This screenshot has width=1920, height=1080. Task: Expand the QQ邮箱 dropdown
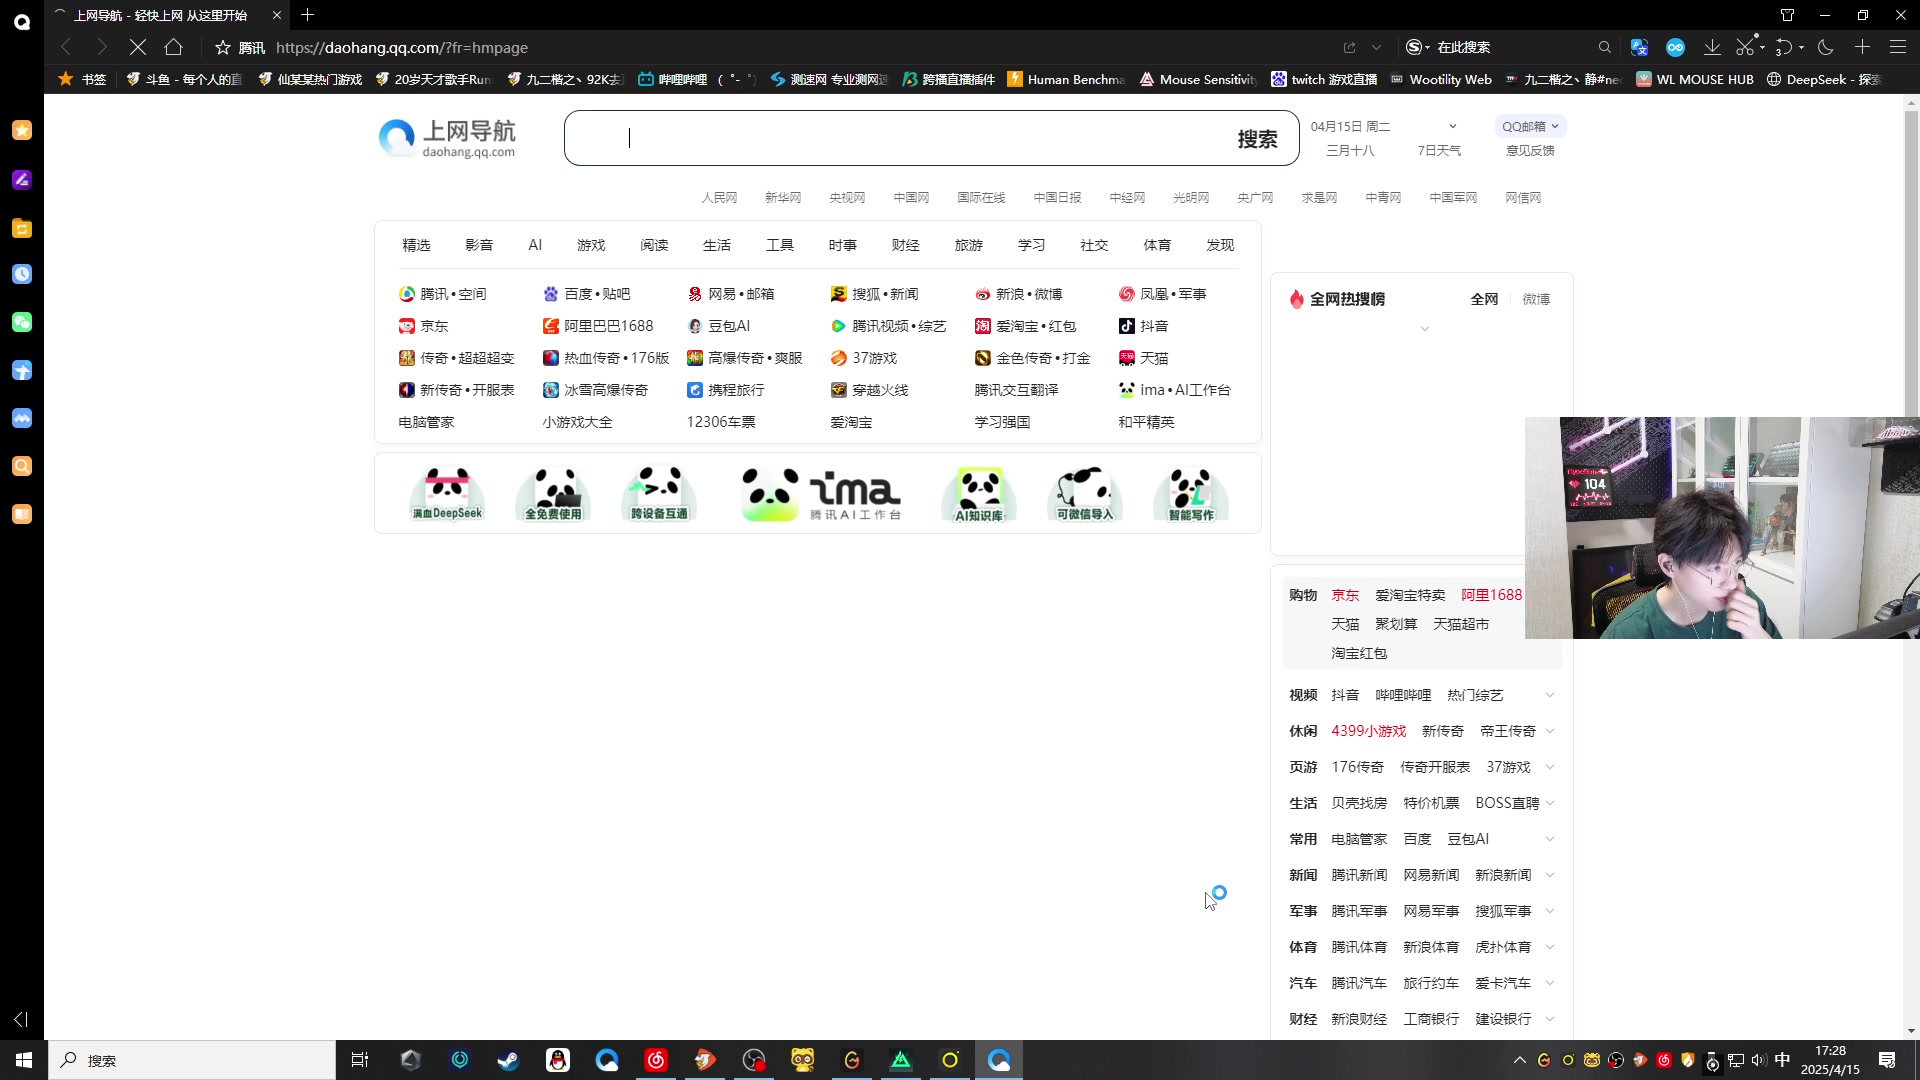point(1530,126)
